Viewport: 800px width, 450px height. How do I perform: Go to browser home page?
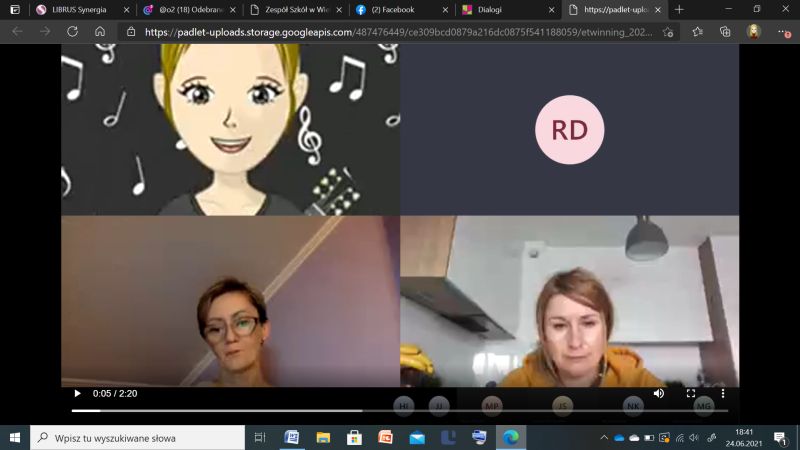pos(100,31)
